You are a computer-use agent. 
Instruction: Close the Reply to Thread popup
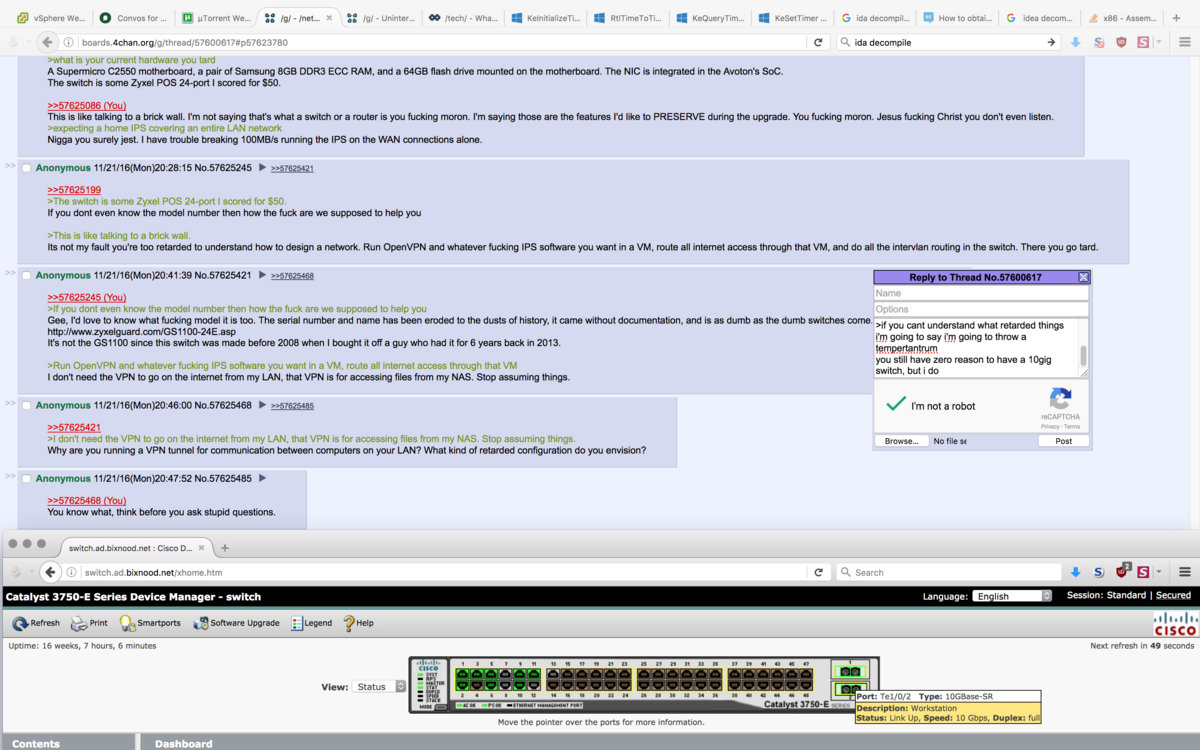(x=1083, y=277)
